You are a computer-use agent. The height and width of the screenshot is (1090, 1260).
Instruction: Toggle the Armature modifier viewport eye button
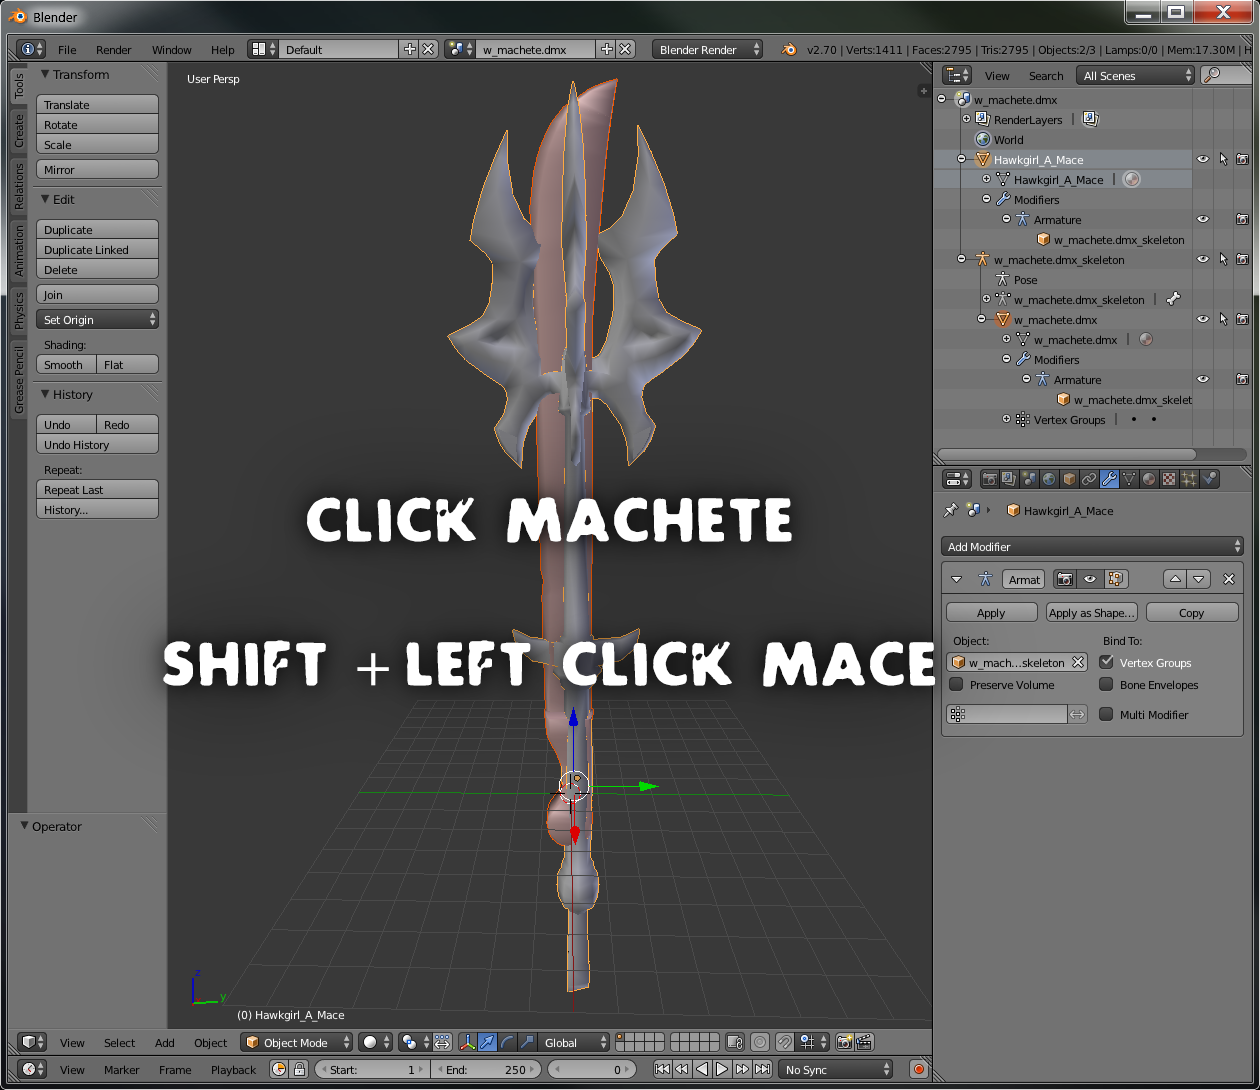coord(1090,579)
